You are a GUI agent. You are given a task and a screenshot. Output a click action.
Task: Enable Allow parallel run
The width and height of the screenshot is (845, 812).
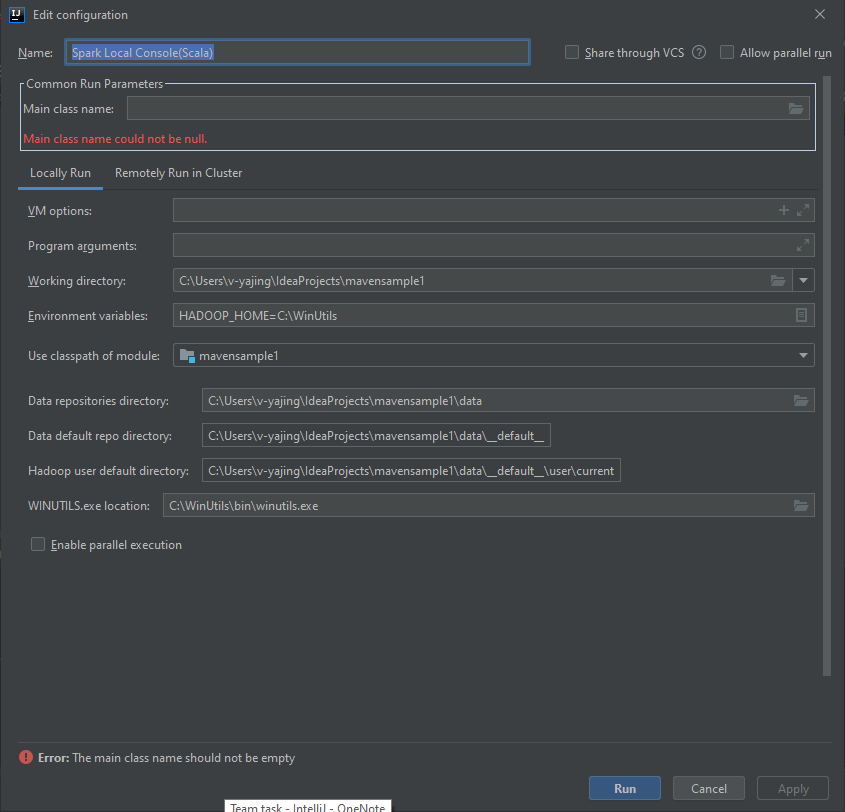click(726, 51)
